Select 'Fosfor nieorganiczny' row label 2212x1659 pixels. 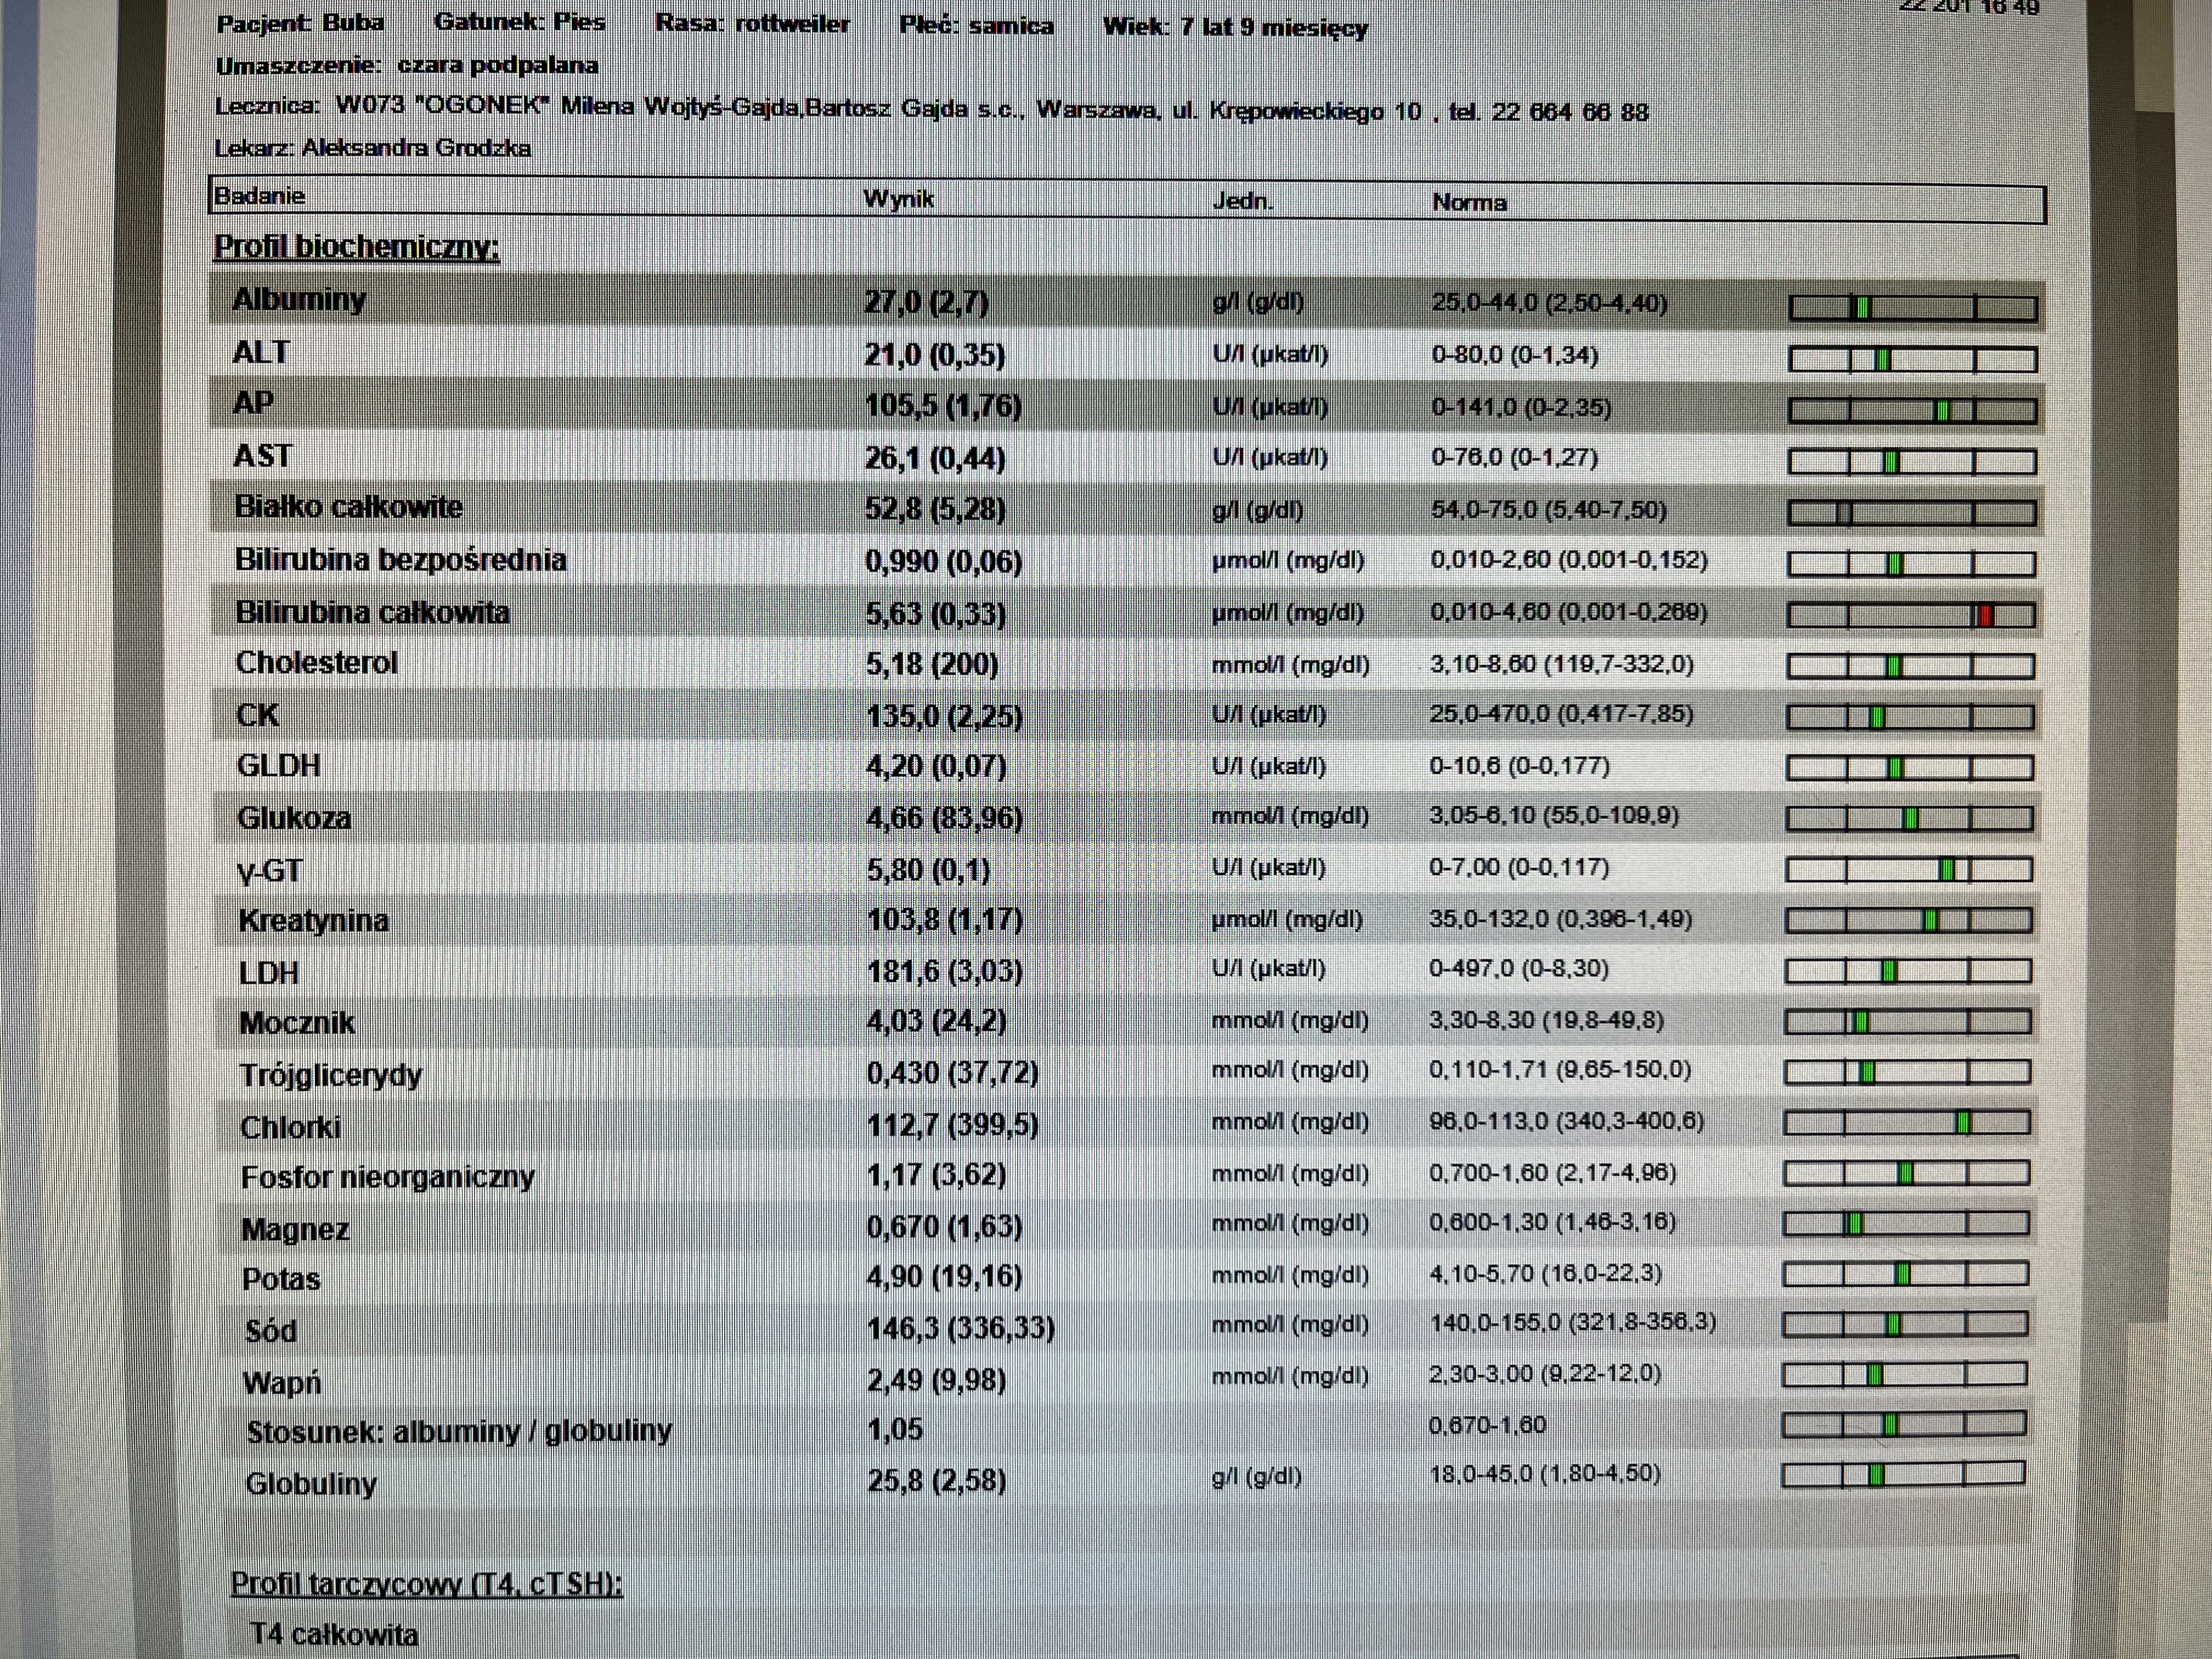388,1178
